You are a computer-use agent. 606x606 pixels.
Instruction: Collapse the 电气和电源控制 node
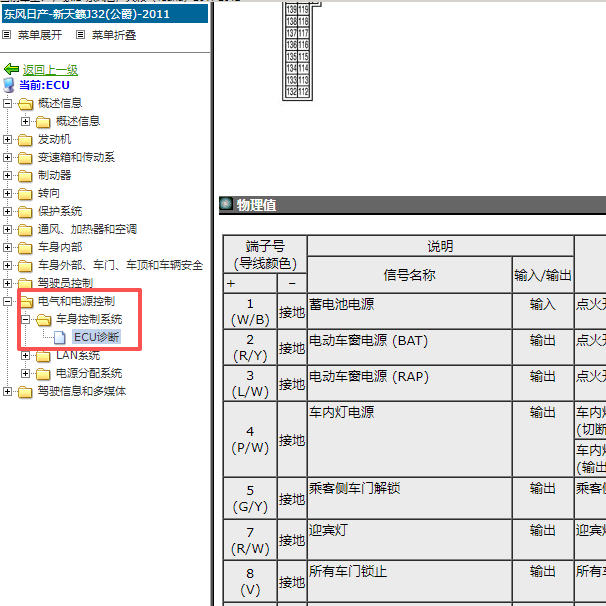7,301
